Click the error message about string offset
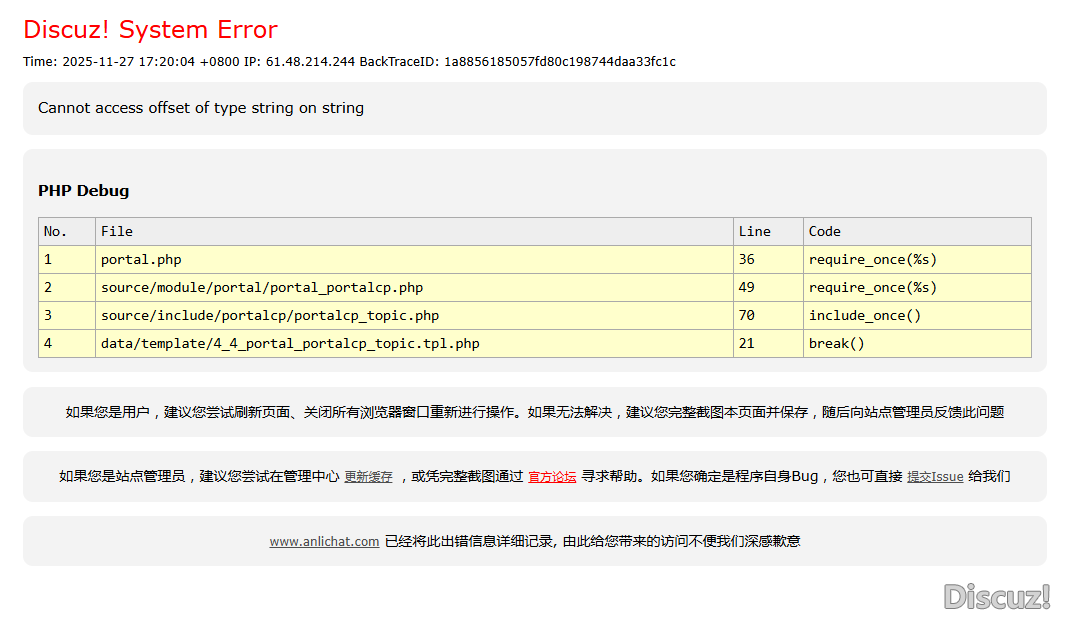This screenshot has width=1067, height=621. coord(201,108)
